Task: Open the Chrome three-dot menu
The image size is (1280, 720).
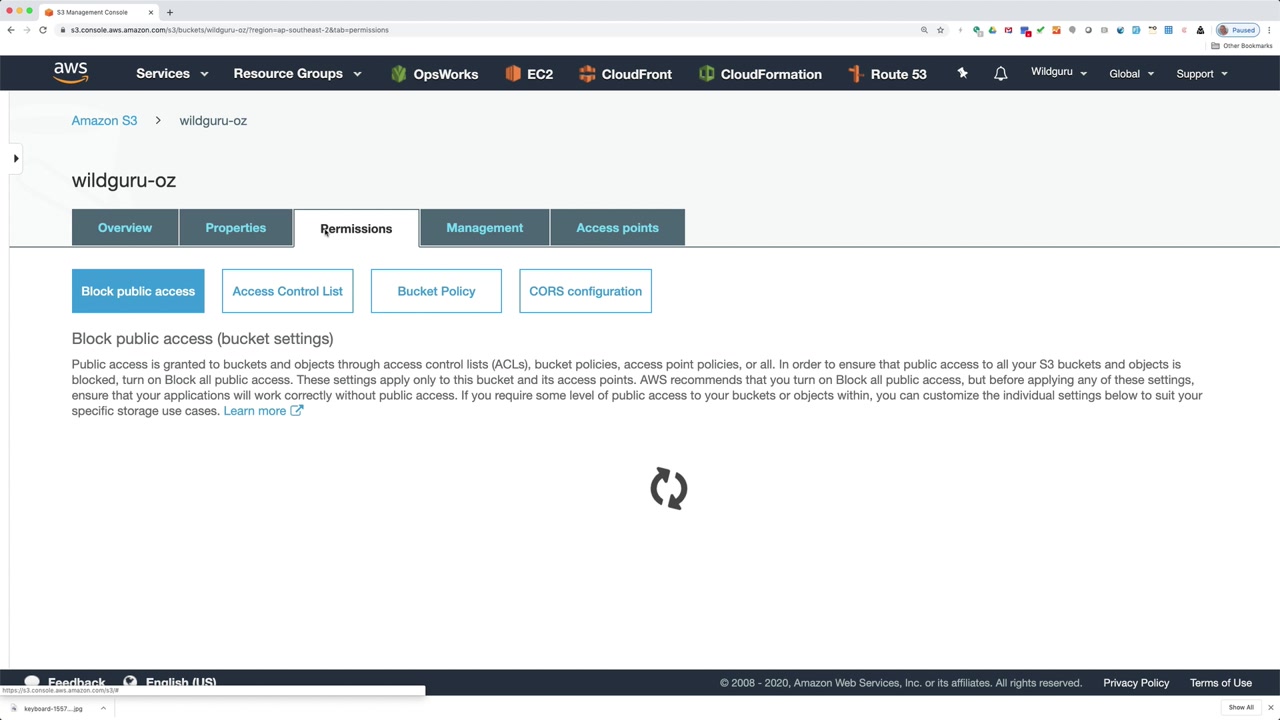Action: pyautogui.click(x=1268, y=30)
